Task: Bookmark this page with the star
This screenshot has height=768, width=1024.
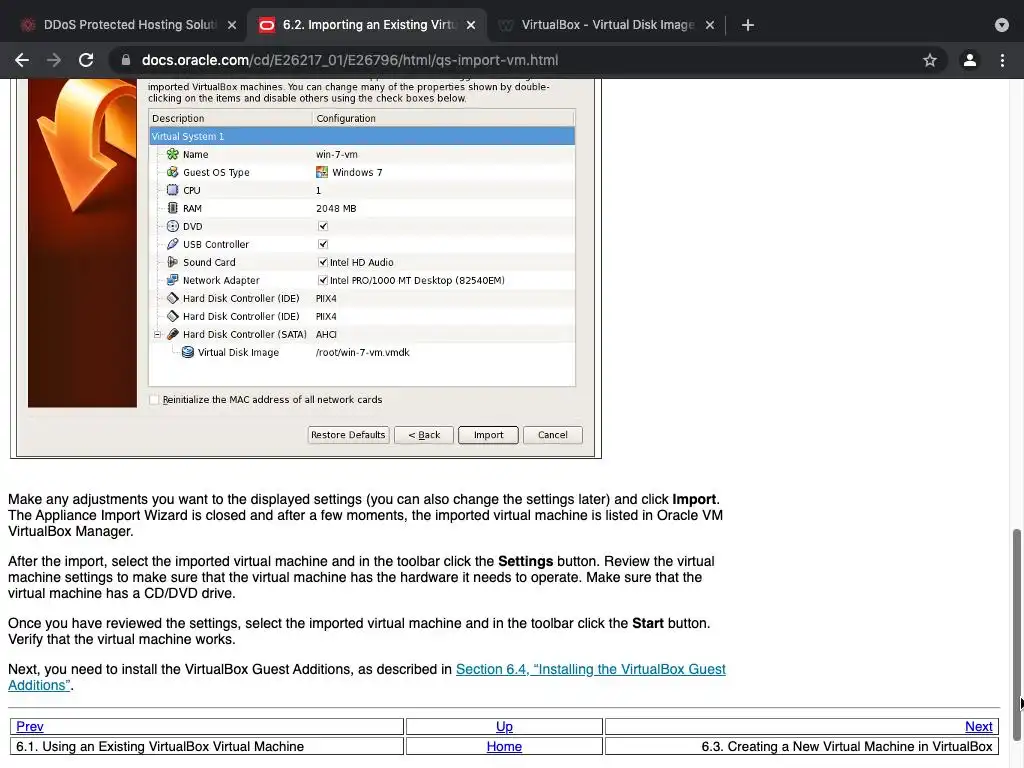Action: coord(930,60)
